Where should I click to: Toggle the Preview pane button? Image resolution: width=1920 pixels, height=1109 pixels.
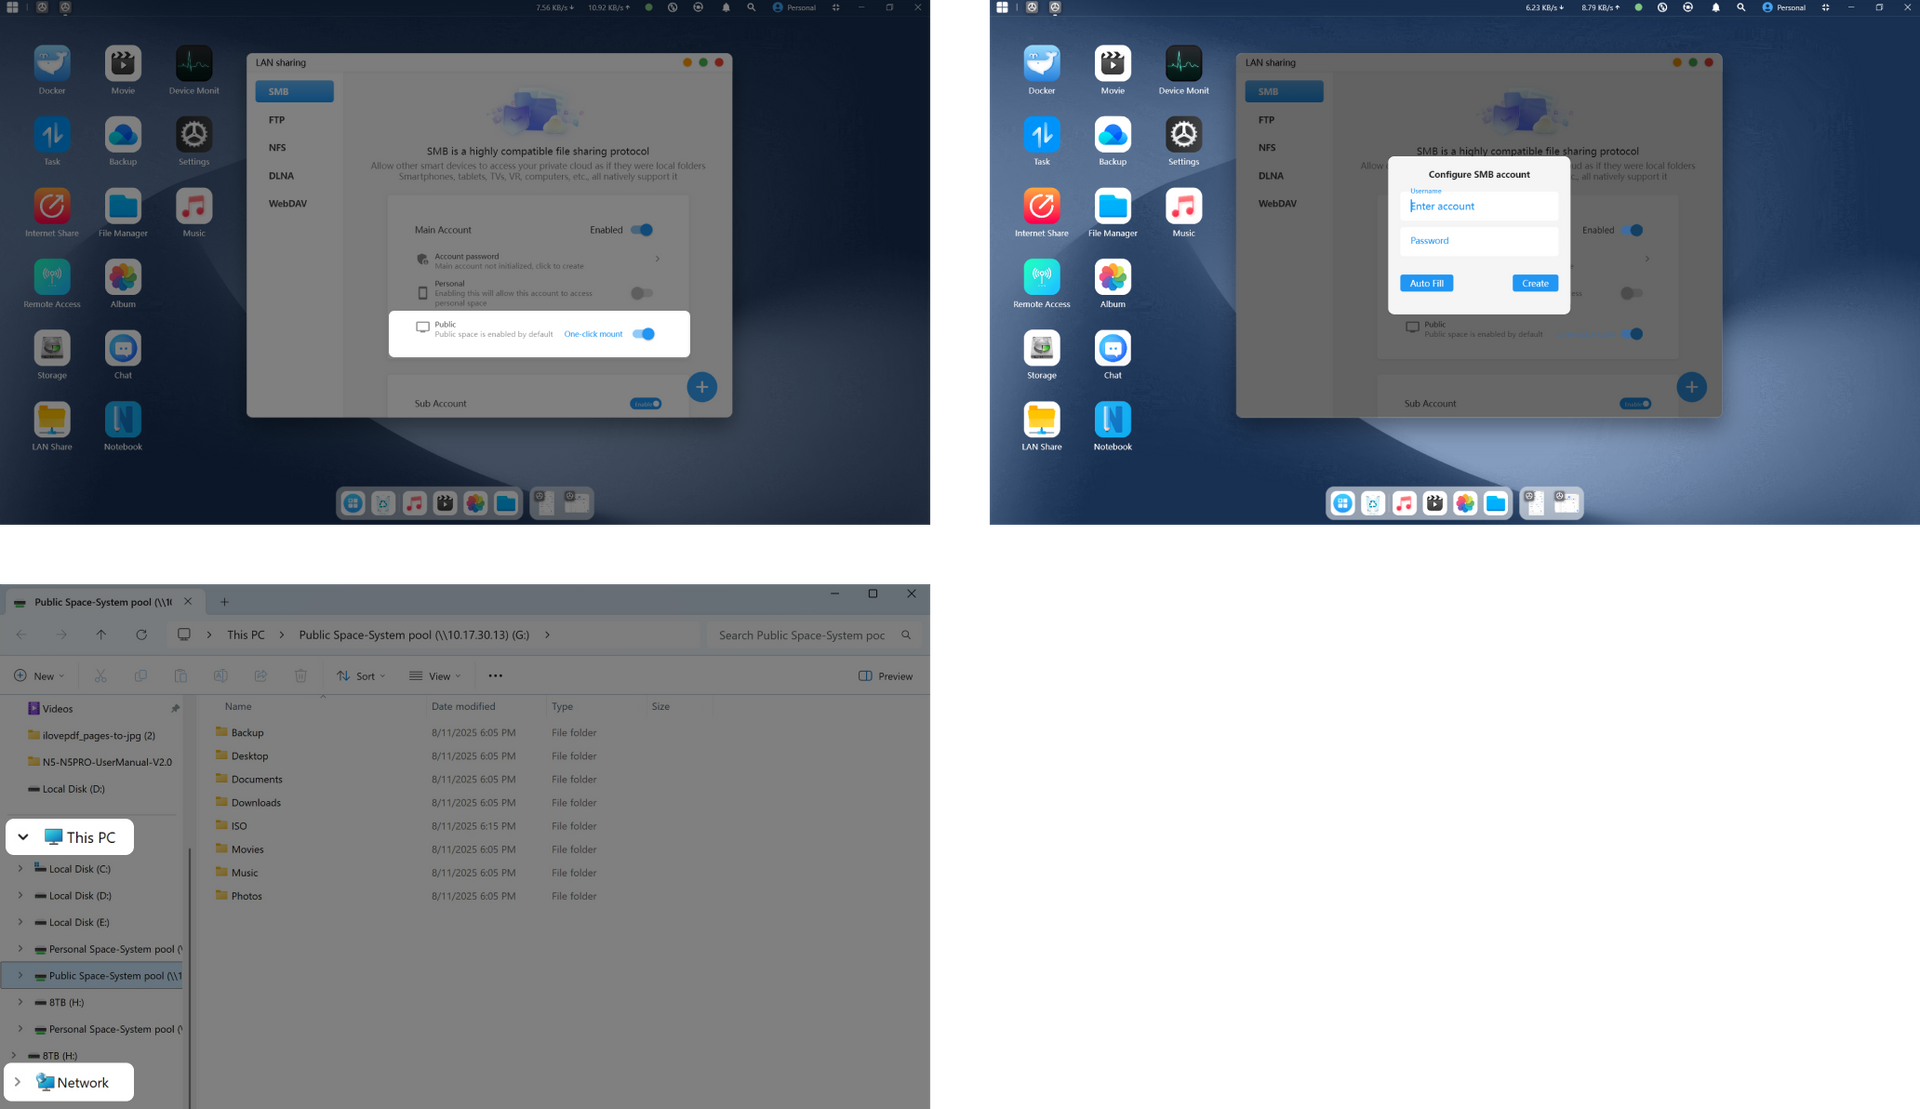point(885,676)
